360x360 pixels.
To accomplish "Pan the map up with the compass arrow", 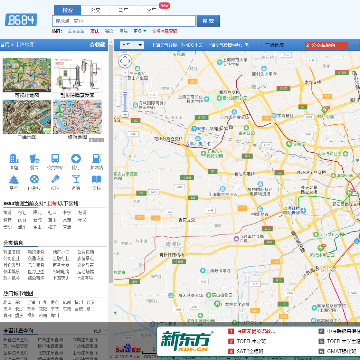I will click(125, 57).
